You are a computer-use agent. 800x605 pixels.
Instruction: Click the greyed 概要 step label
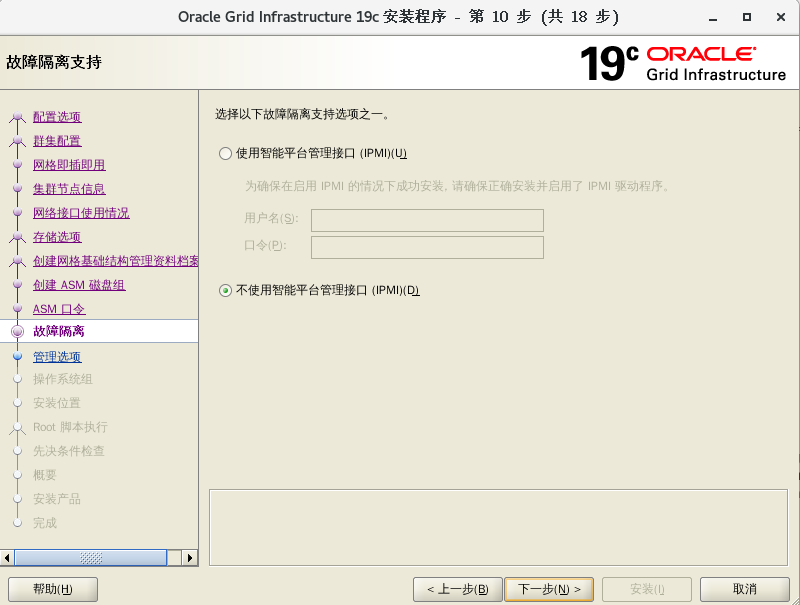[45, 475]
